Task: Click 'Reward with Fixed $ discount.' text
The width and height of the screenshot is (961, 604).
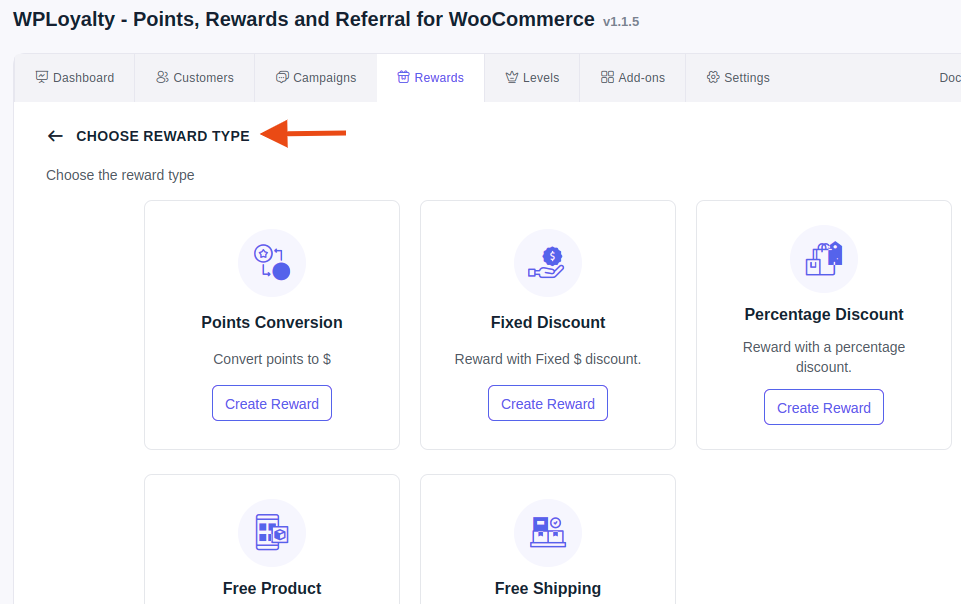Action: [548, 359]
